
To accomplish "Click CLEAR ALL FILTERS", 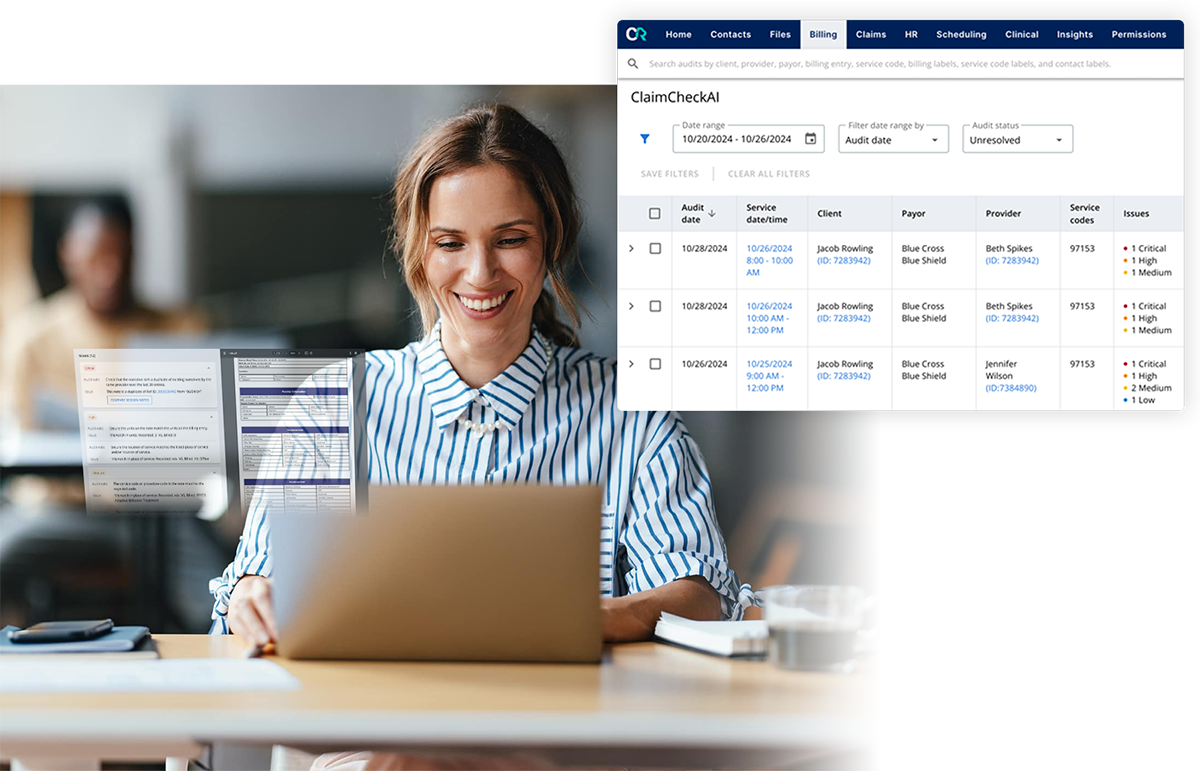I will click(x=769, y=173).
